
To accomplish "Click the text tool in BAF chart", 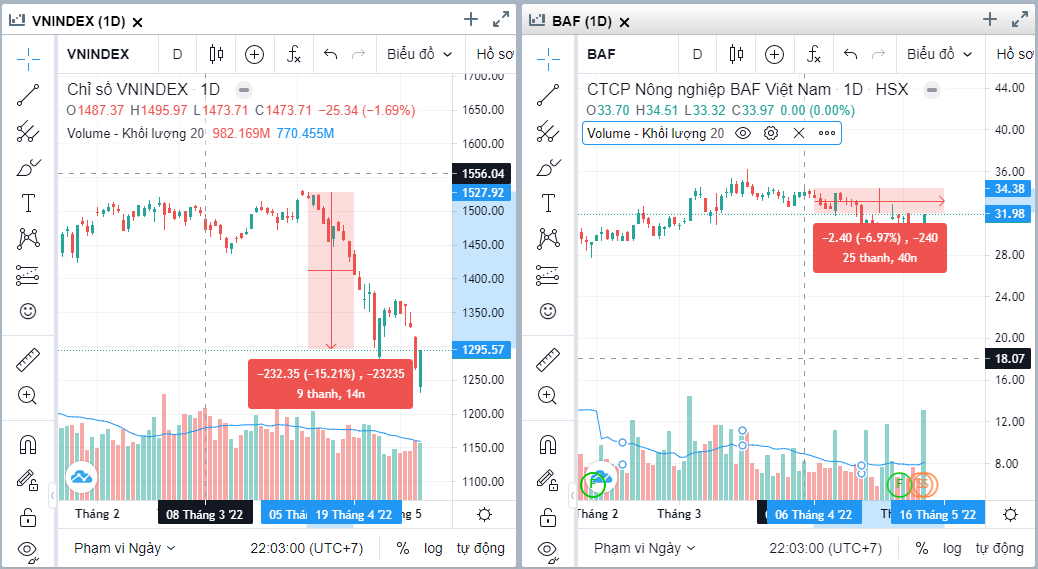I will click(x=548, y=203).
